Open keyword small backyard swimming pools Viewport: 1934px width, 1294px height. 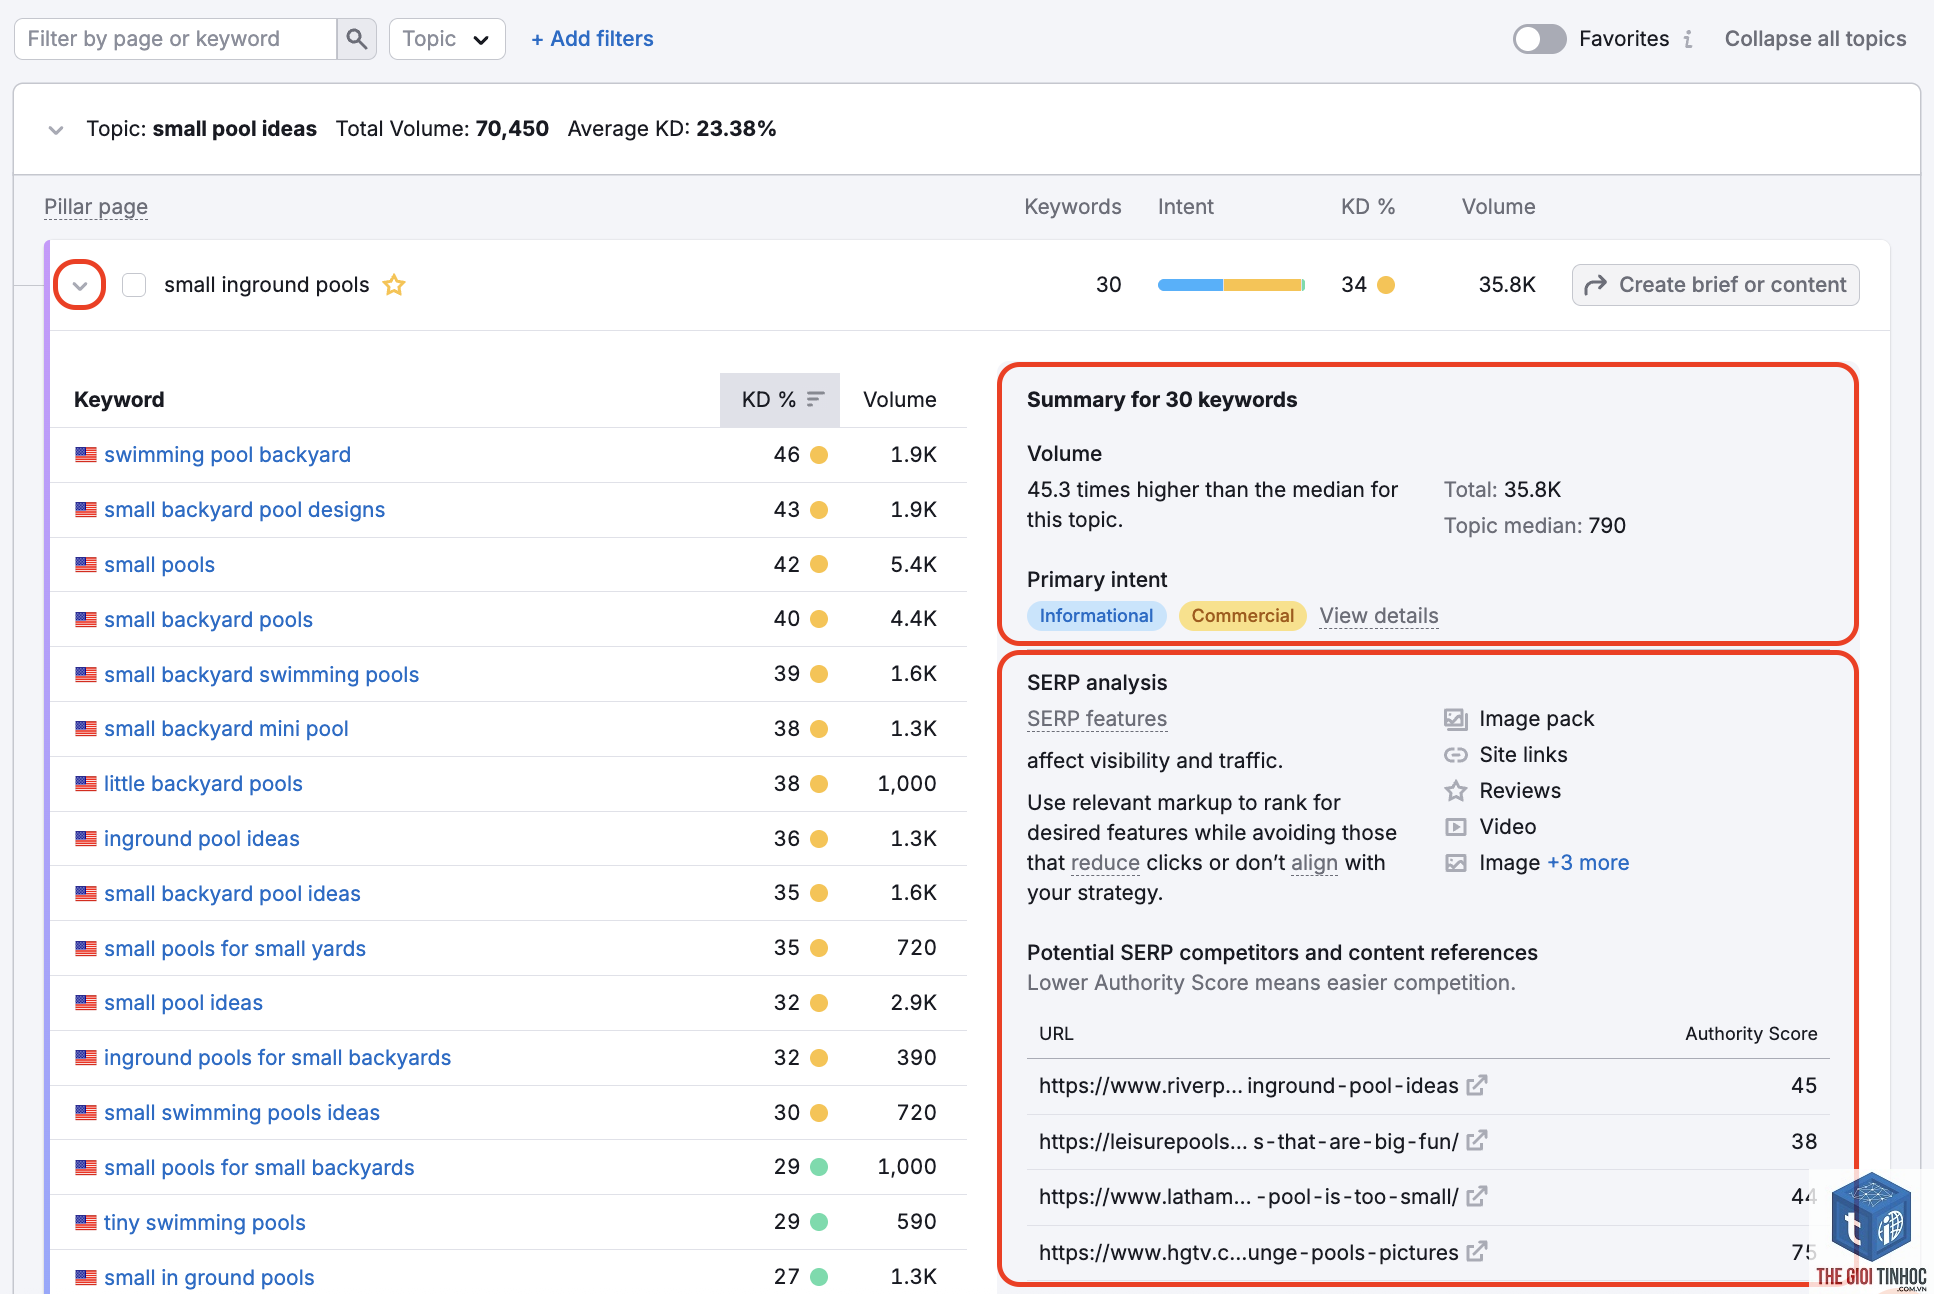tap(261, 675)
